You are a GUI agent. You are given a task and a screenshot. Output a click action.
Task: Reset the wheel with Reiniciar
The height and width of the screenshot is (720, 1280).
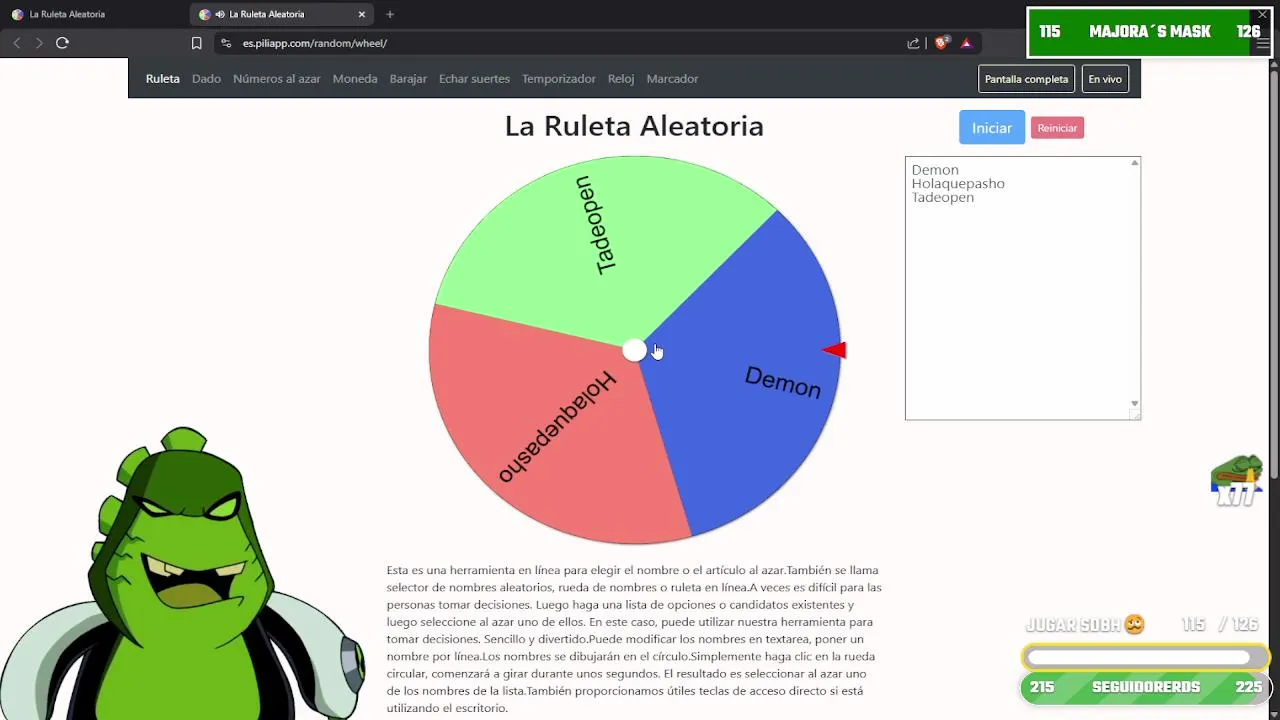coord(1057,128)
